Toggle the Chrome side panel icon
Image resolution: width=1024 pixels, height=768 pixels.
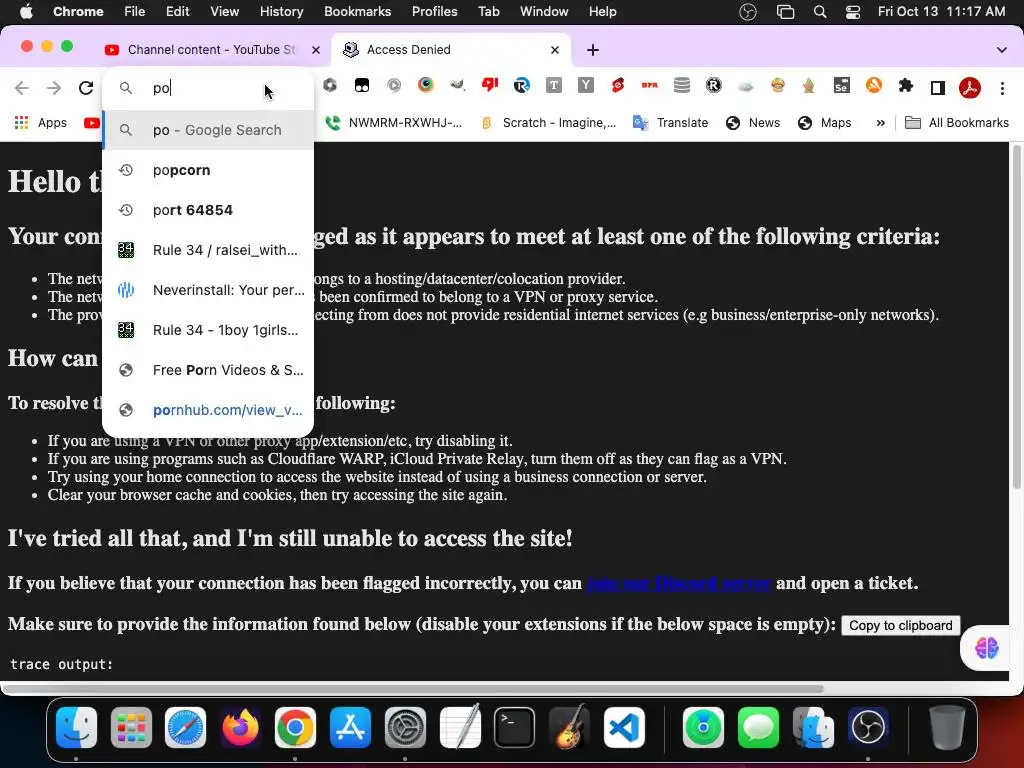pyautogui.click(x=938, y=88)
